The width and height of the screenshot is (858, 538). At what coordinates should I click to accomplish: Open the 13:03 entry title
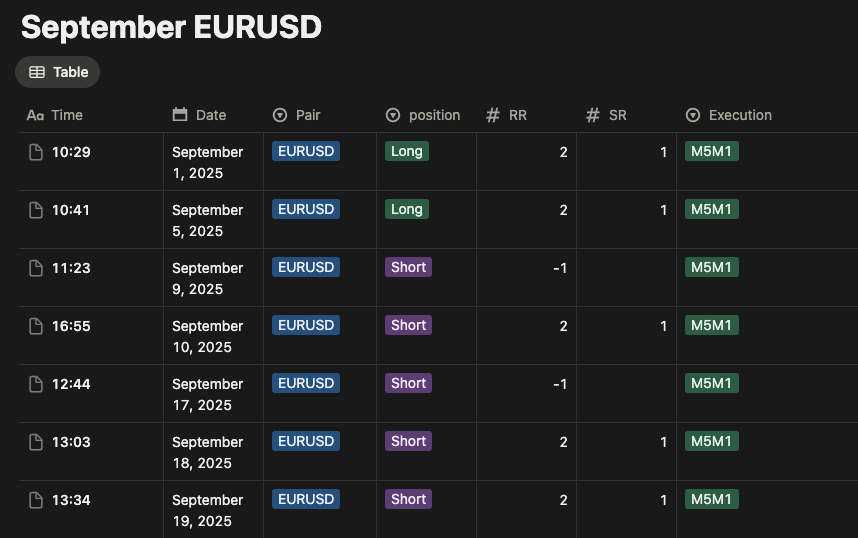point(71,442)
